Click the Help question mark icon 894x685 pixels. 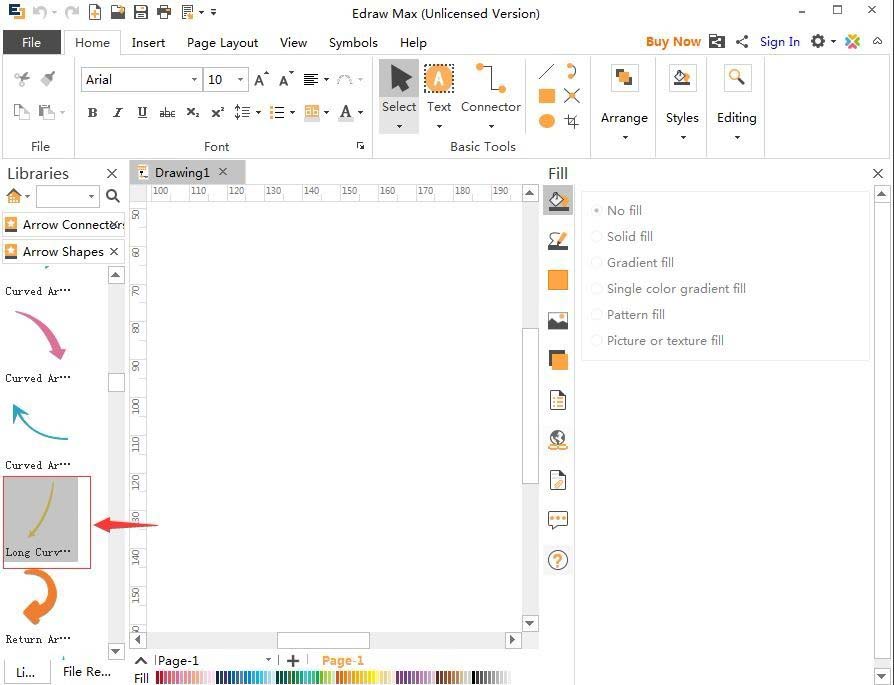coord(558,560)
